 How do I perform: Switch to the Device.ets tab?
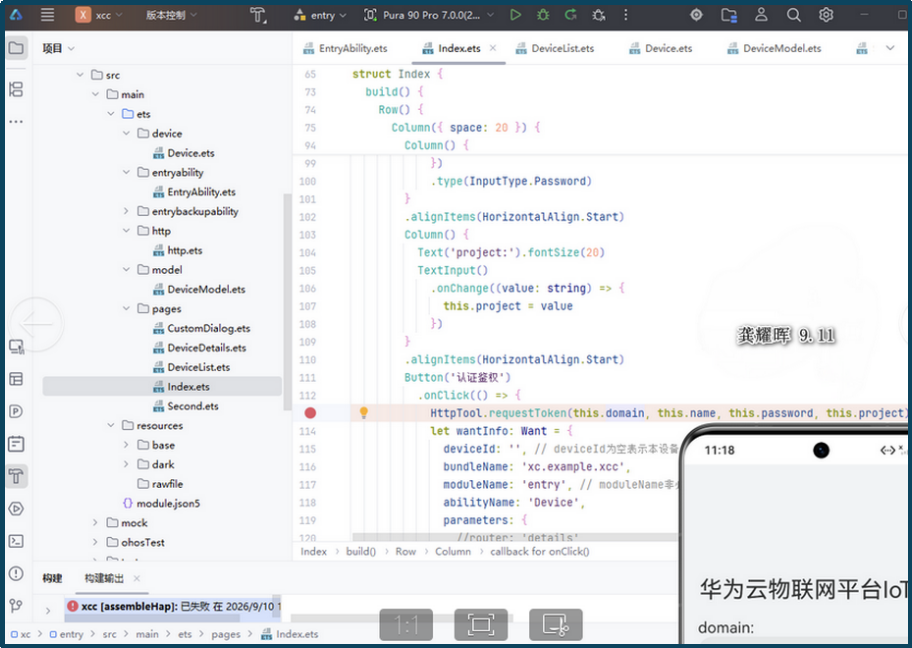coord(661,48)
